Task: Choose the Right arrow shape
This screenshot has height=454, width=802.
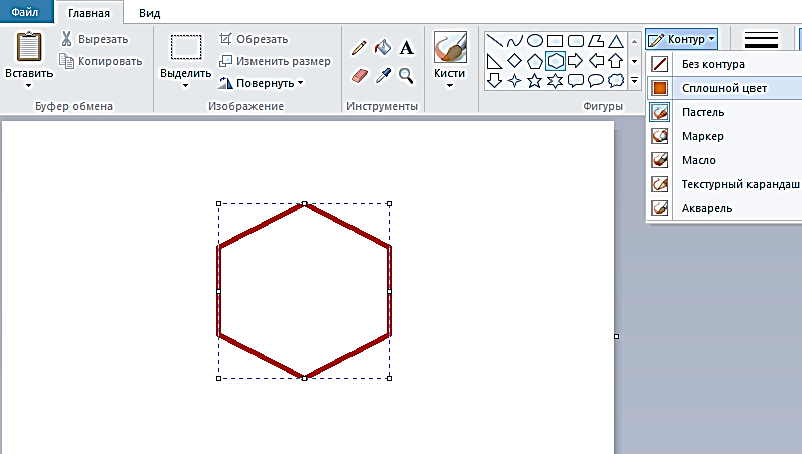Action: [575, 61]
